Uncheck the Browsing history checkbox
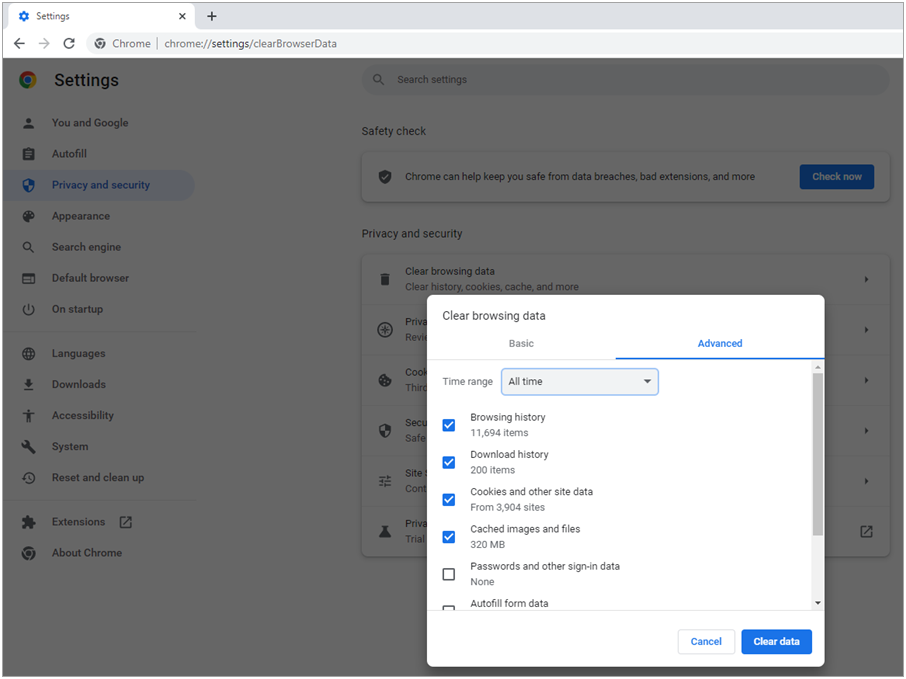This screenshot has width=906, height=679. (448, 425)
